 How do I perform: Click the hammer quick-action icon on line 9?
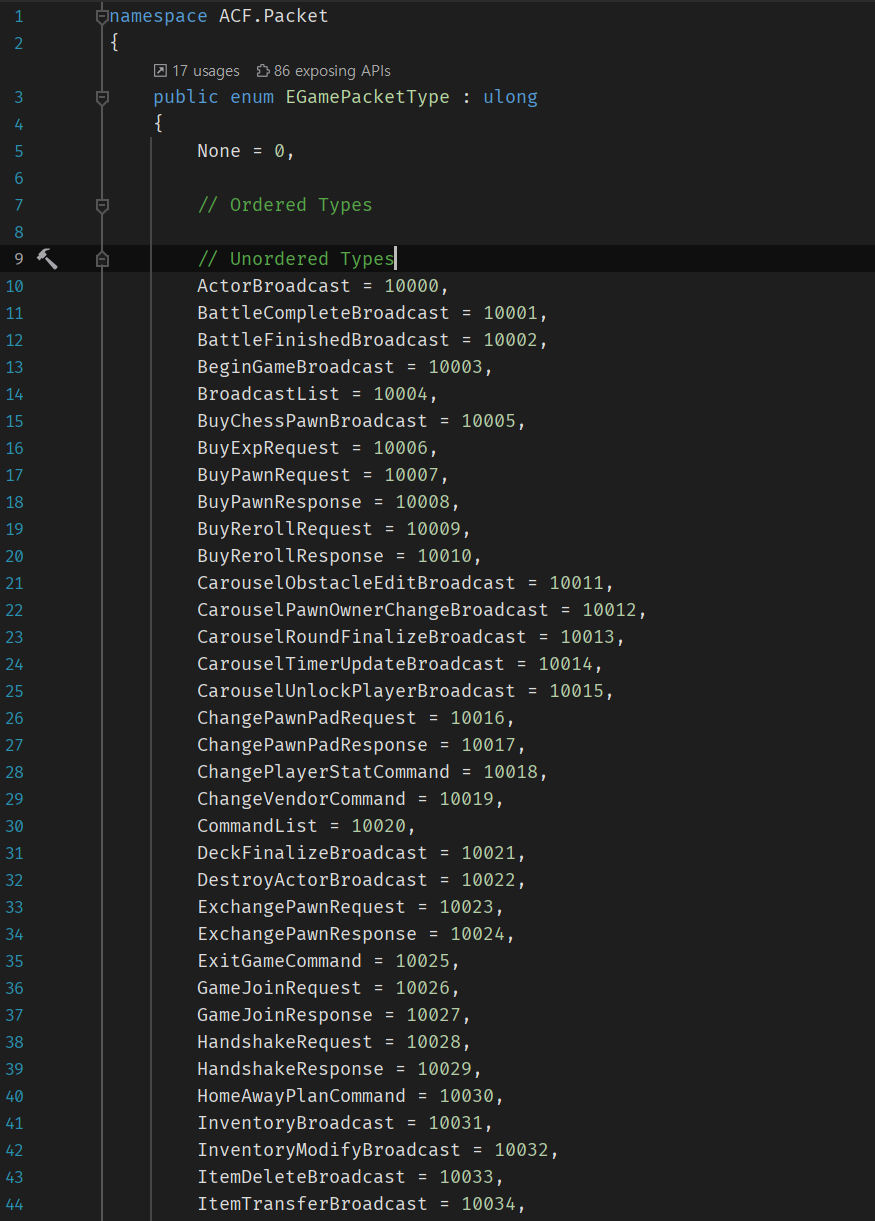[47, 259]
